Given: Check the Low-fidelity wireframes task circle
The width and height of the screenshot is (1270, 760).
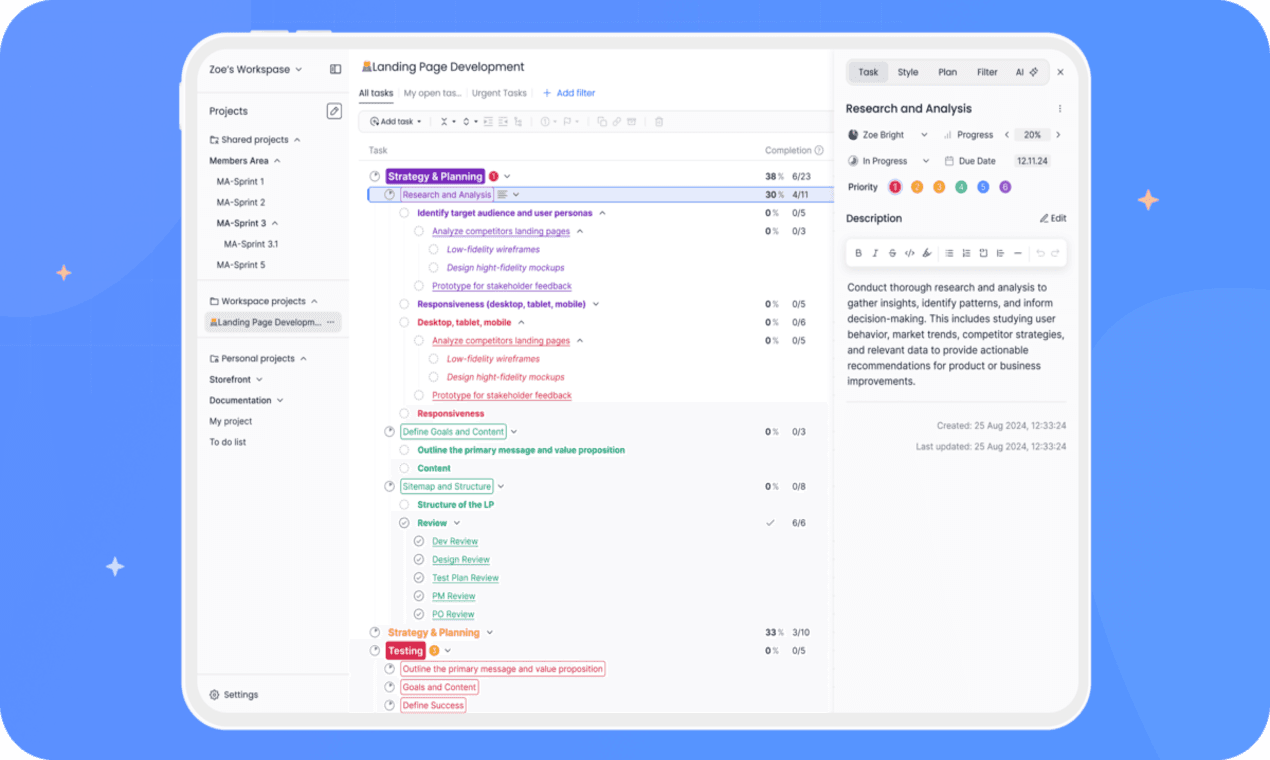Looking at the screenshot, I should point(434,250).
